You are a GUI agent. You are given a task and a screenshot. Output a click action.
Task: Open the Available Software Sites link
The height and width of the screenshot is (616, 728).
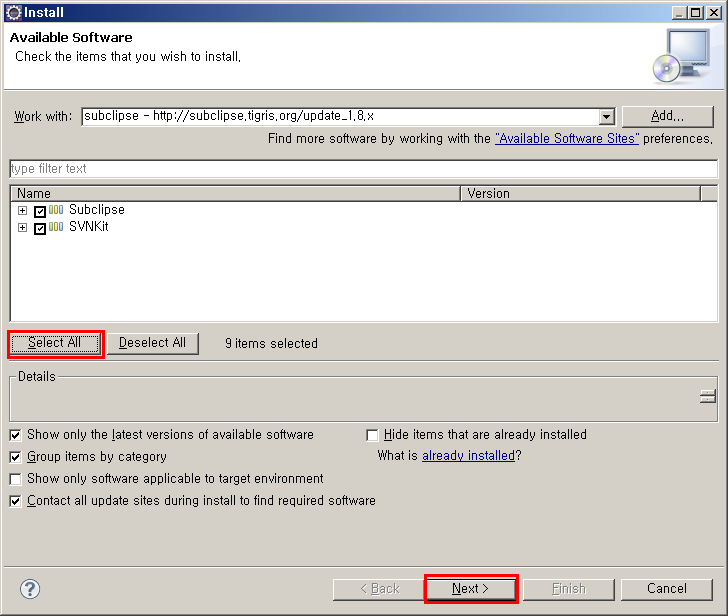566,139
